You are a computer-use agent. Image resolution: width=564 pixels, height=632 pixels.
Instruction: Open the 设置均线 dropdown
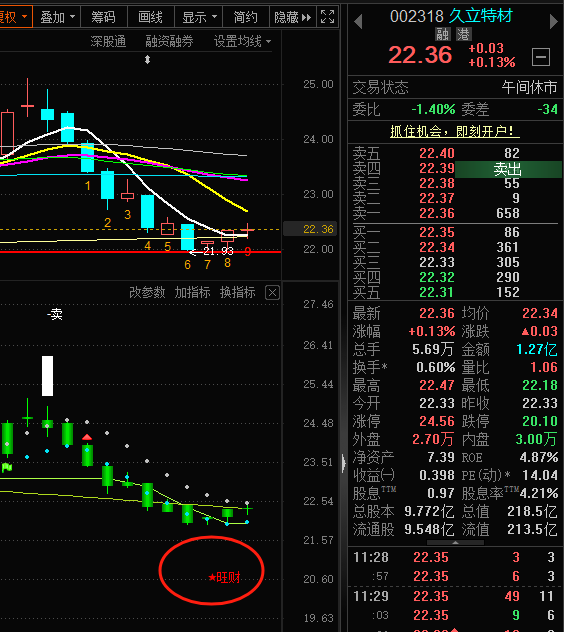pos(242,41)
